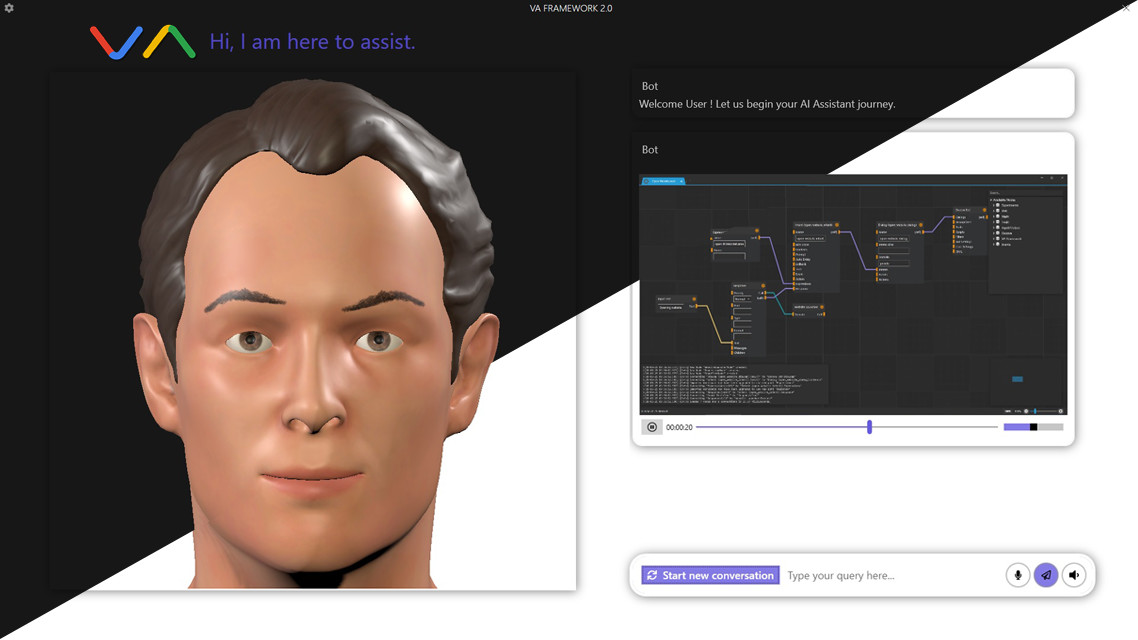Send the query with paper plane icon
The width and height of the screenshot is (1138, 640).
[1045, 575]
